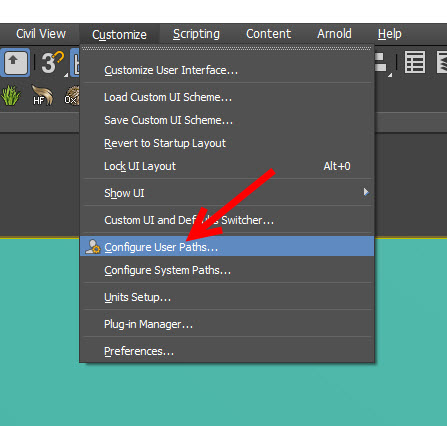
Task: Toggle the 3D snaps icon
Action: coord(53,62)
